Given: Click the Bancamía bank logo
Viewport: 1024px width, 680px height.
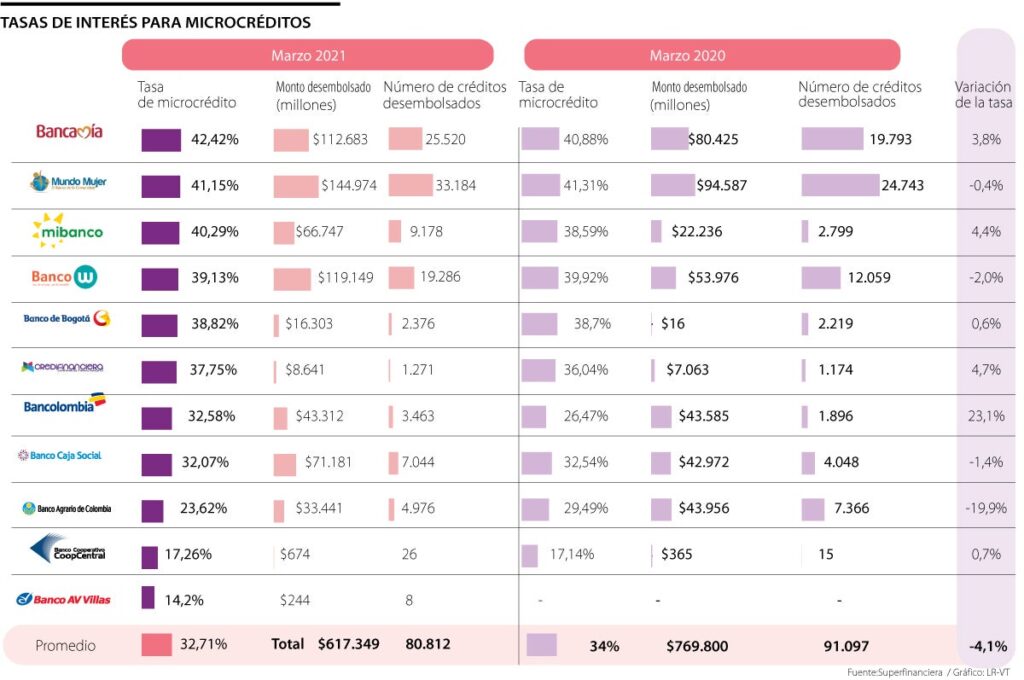Looking at the screenshot, I should 69,131.
